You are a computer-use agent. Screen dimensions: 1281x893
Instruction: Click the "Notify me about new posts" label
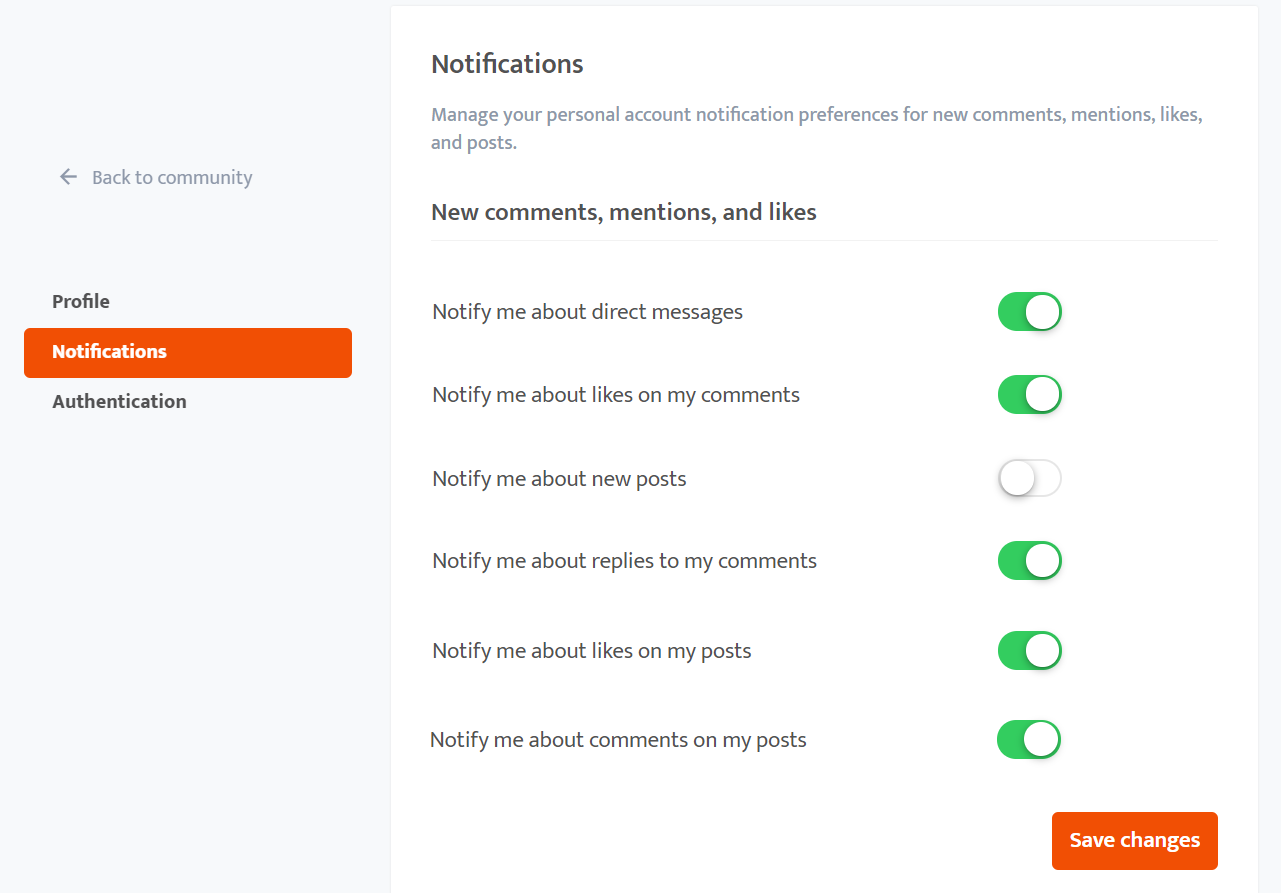(x=559, y=479)
